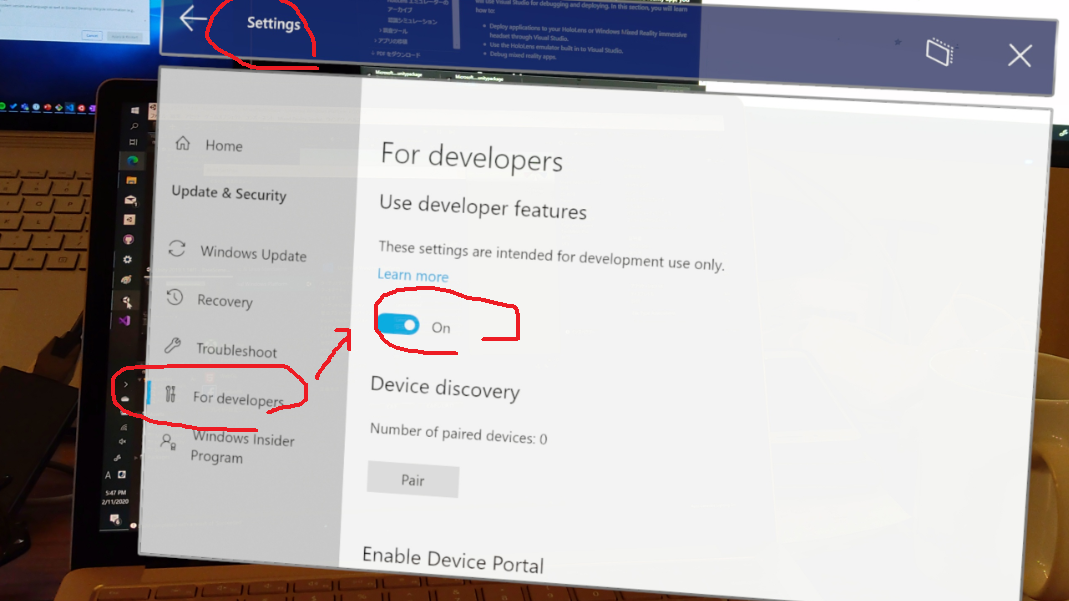Open Action Center notifications on laptop
Screen dimensions: 1069x601
pos(115,519)
